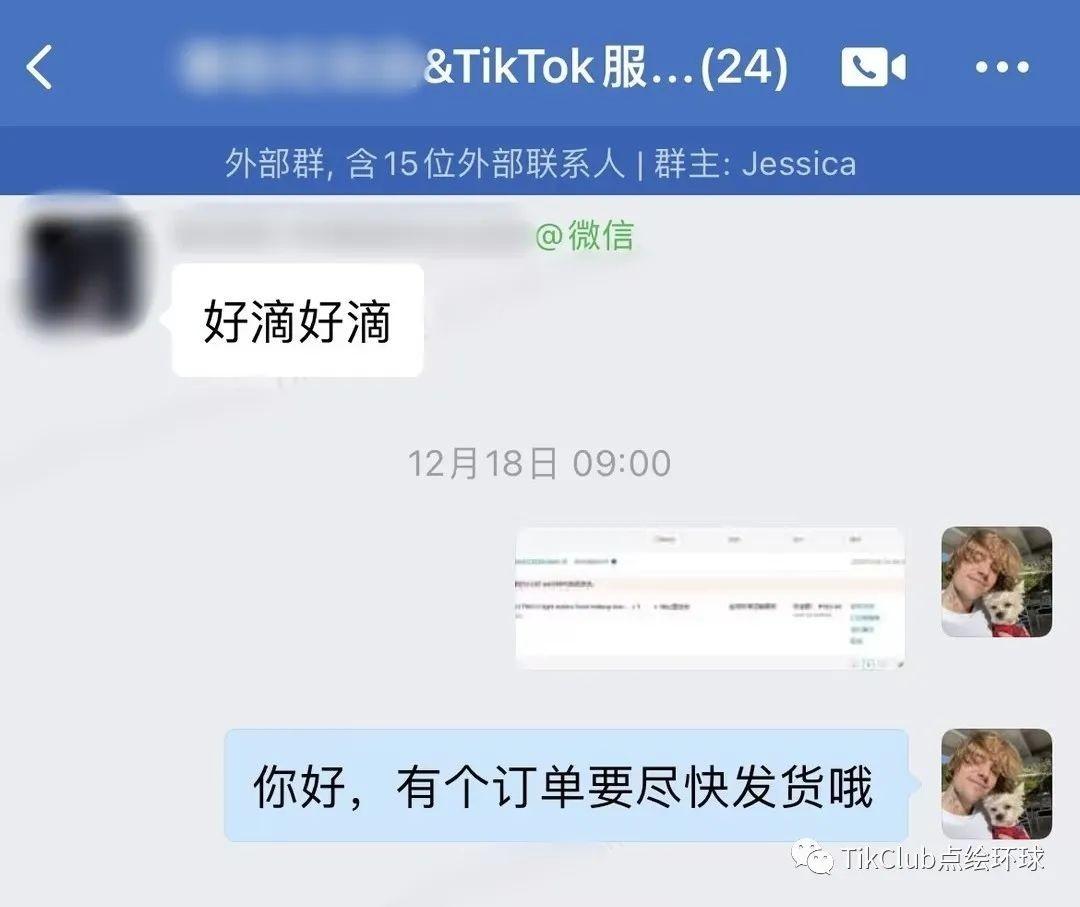This screenshot has width=1080, height=907.
Task: Tap the member count (24) in title
Action: (745, 67)
